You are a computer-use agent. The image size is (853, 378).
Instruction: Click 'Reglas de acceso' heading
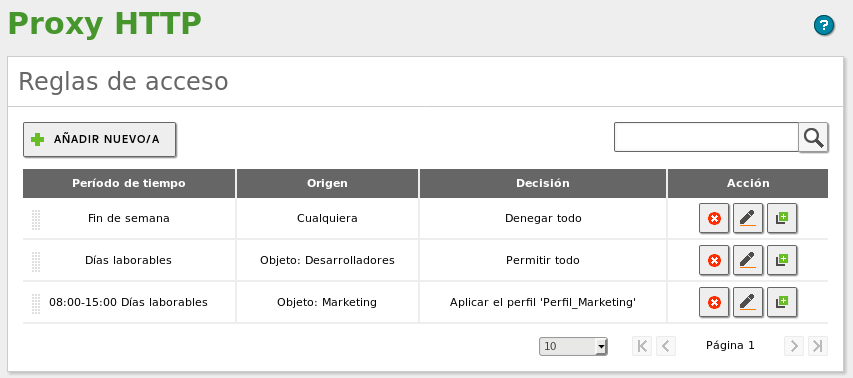pyautogui.click(x=123, y=82)
